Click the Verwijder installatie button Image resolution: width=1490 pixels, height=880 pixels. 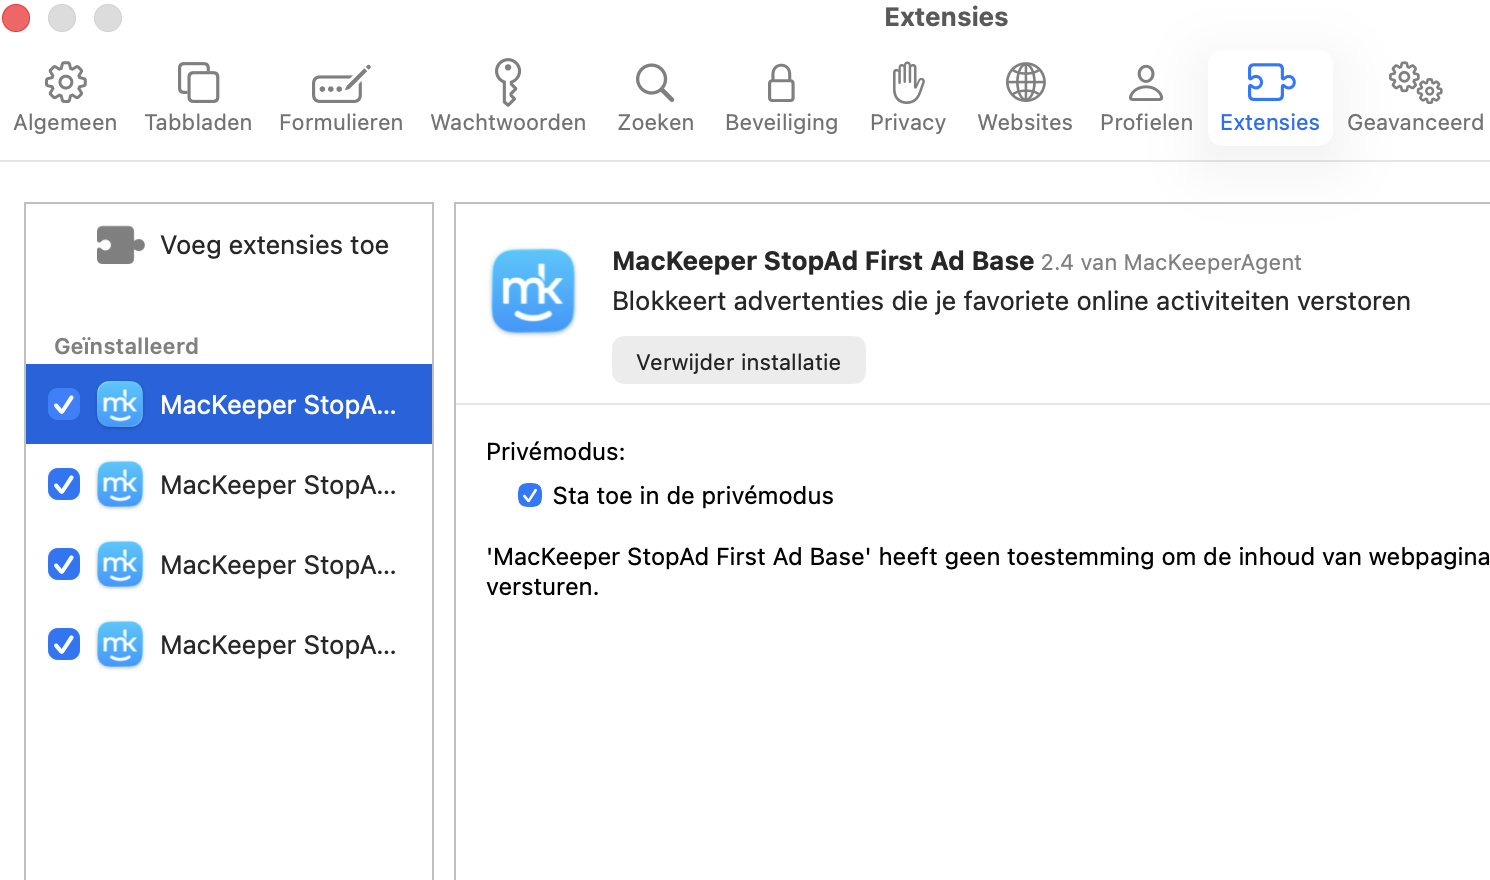(x=738, y=360)
